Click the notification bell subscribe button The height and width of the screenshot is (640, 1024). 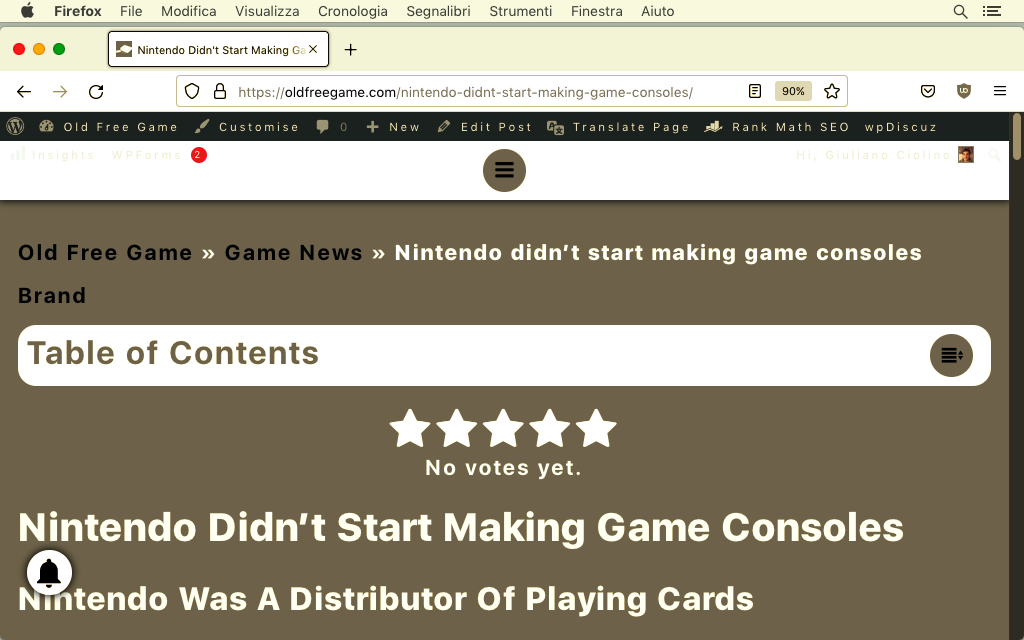click(x=50, y=573)
